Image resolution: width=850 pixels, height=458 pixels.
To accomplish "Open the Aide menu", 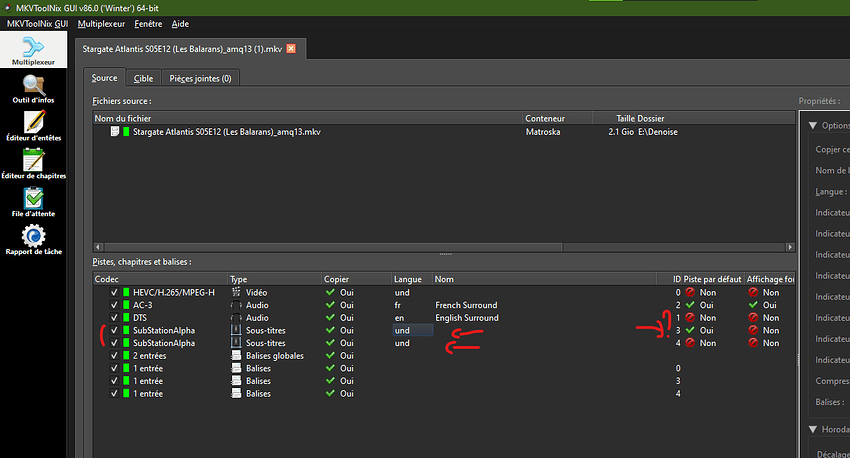I will pos(181,24).
